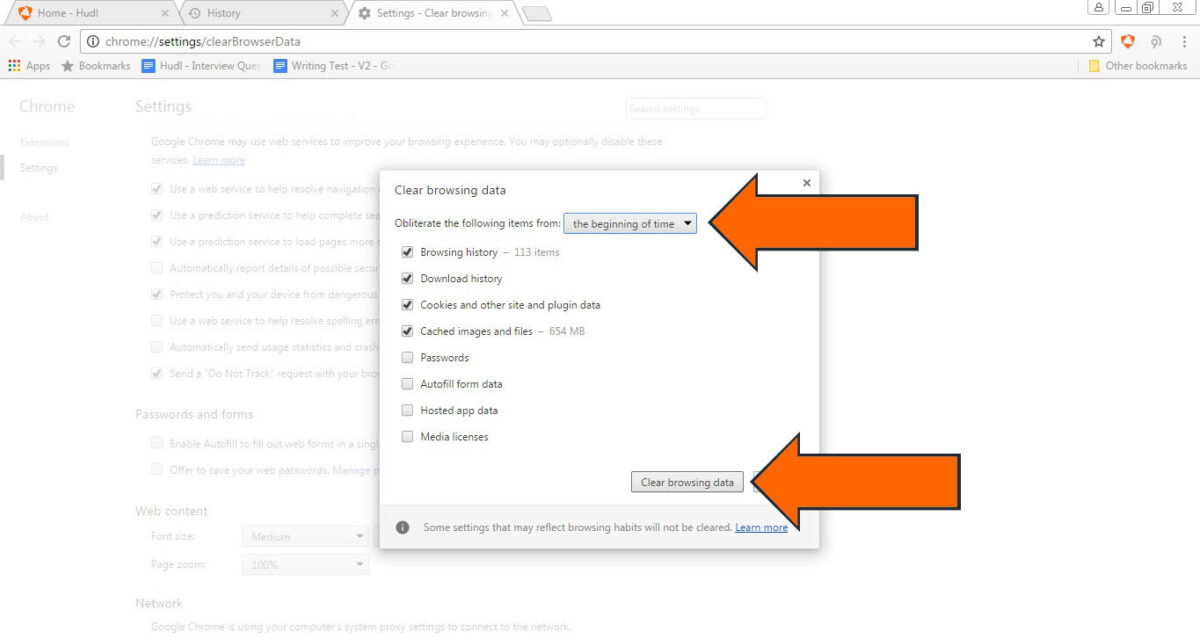Open the Font size Medium dropdown
1200x640 pixels.
tap(305, 537)
